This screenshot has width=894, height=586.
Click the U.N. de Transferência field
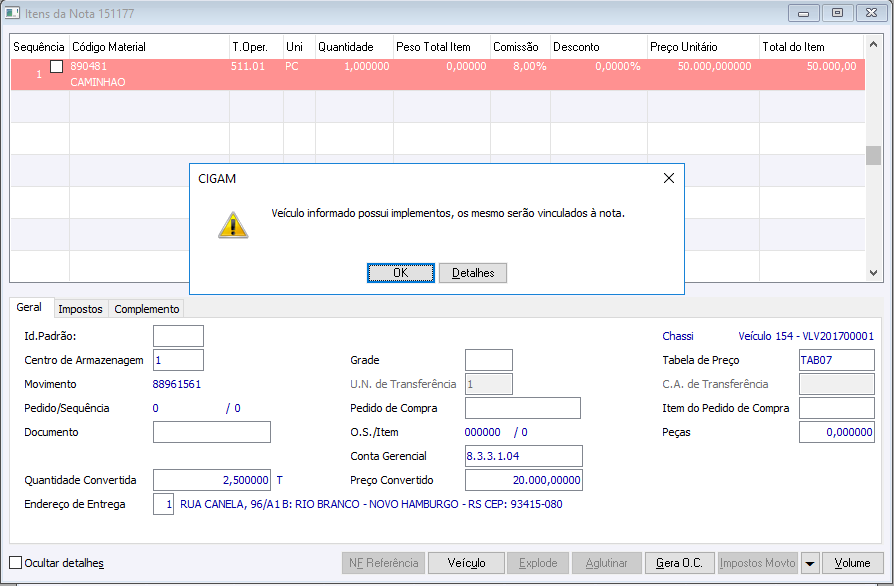point(489,384)
